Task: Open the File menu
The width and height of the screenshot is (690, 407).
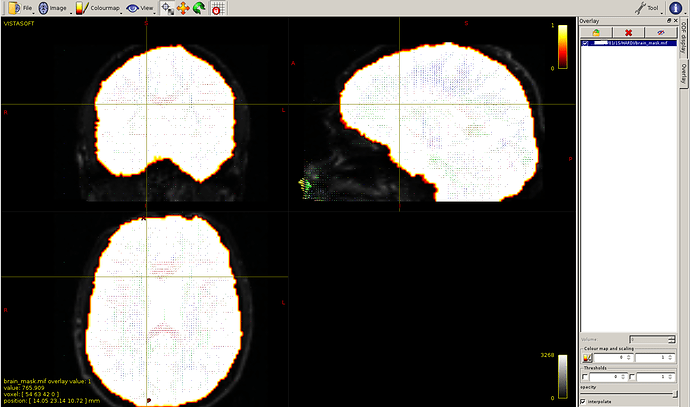Action: 20,8
